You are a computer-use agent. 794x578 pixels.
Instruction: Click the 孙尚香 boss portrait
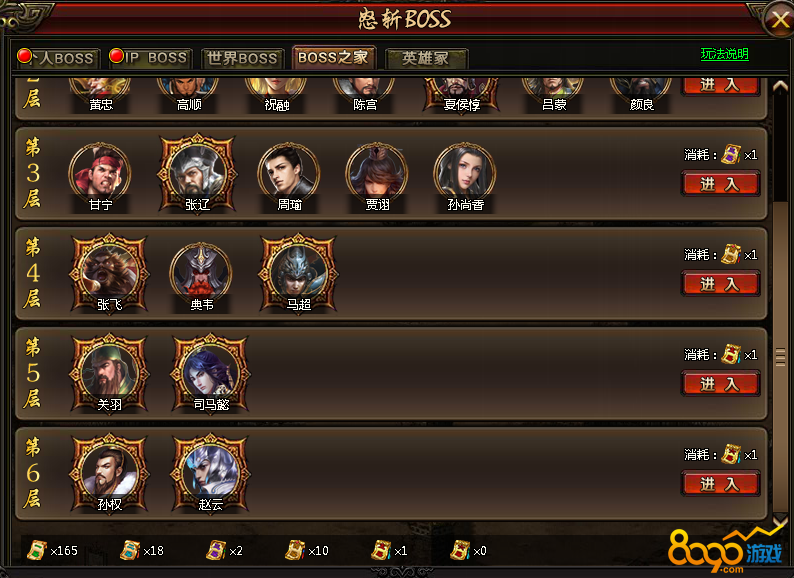pos(465,176)
